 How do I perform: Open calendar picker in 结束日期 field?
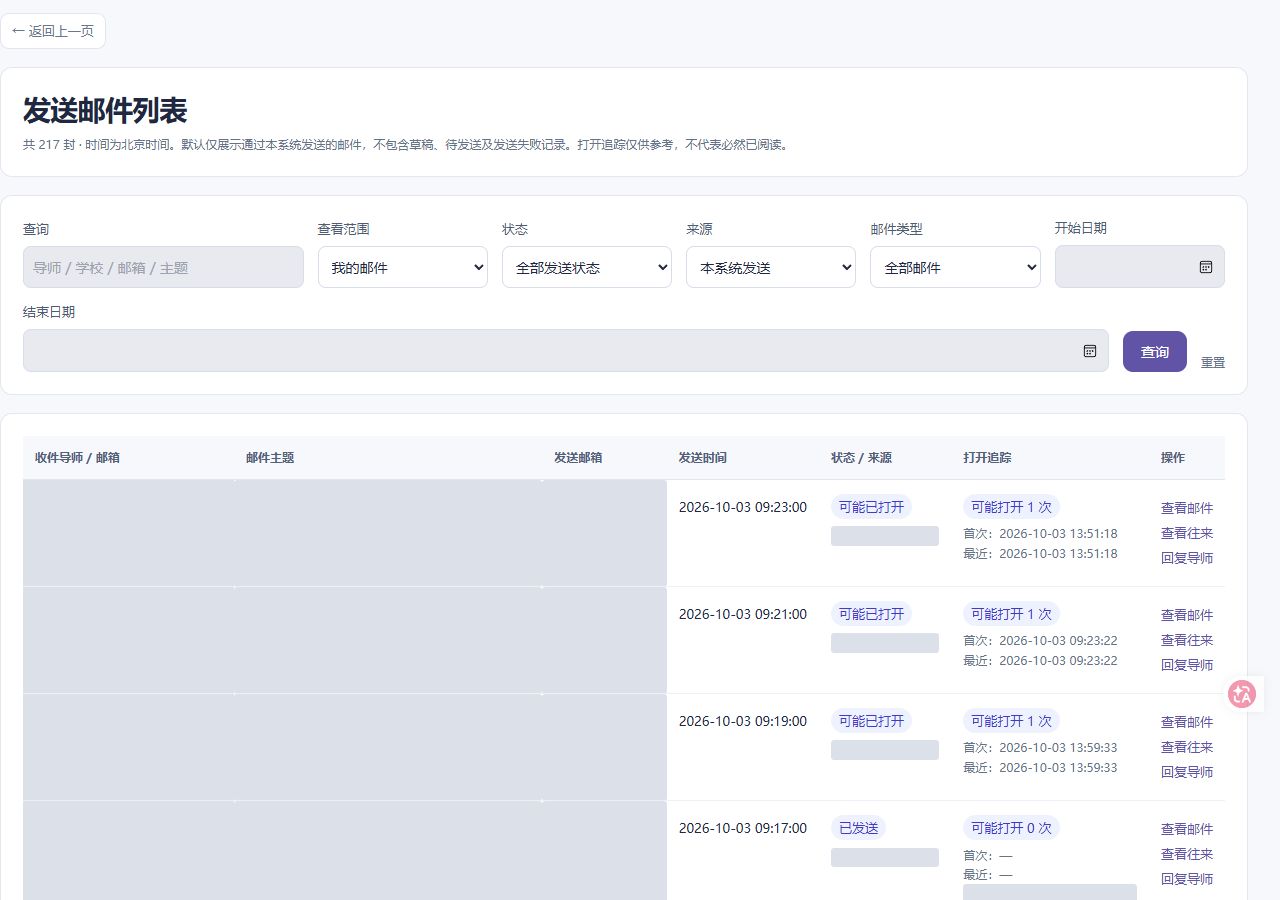[1090, 351]
